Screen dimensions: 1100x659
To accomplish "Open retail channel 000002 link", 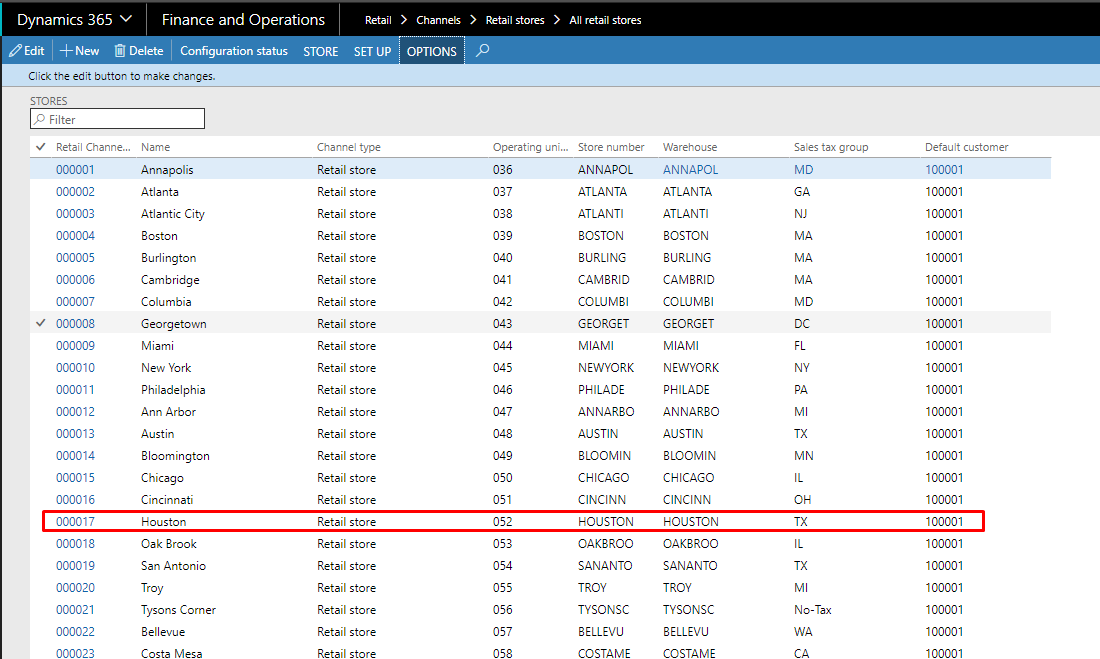I will [x=75, y=192].
